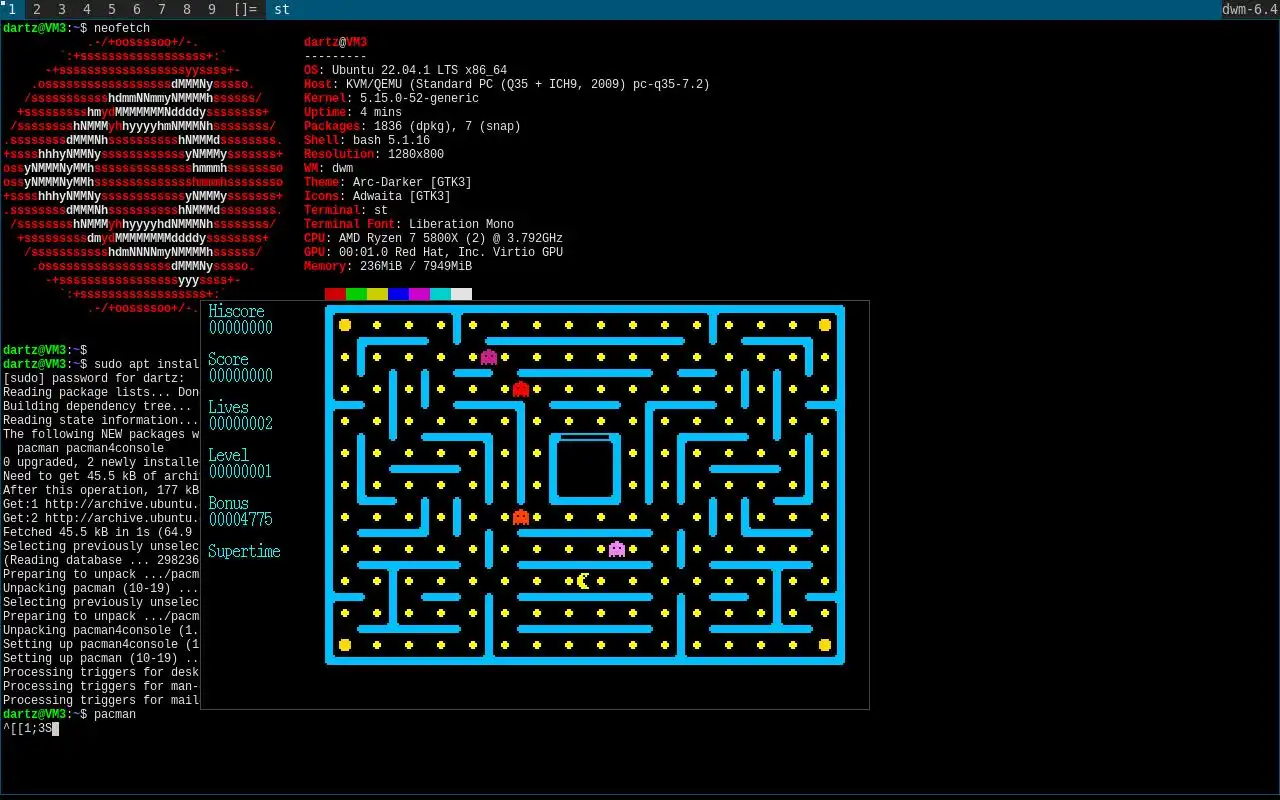Click the Hiscore label in Pac-Man
This screenshot has width=1280, height=800.
[x=236, y=311]
